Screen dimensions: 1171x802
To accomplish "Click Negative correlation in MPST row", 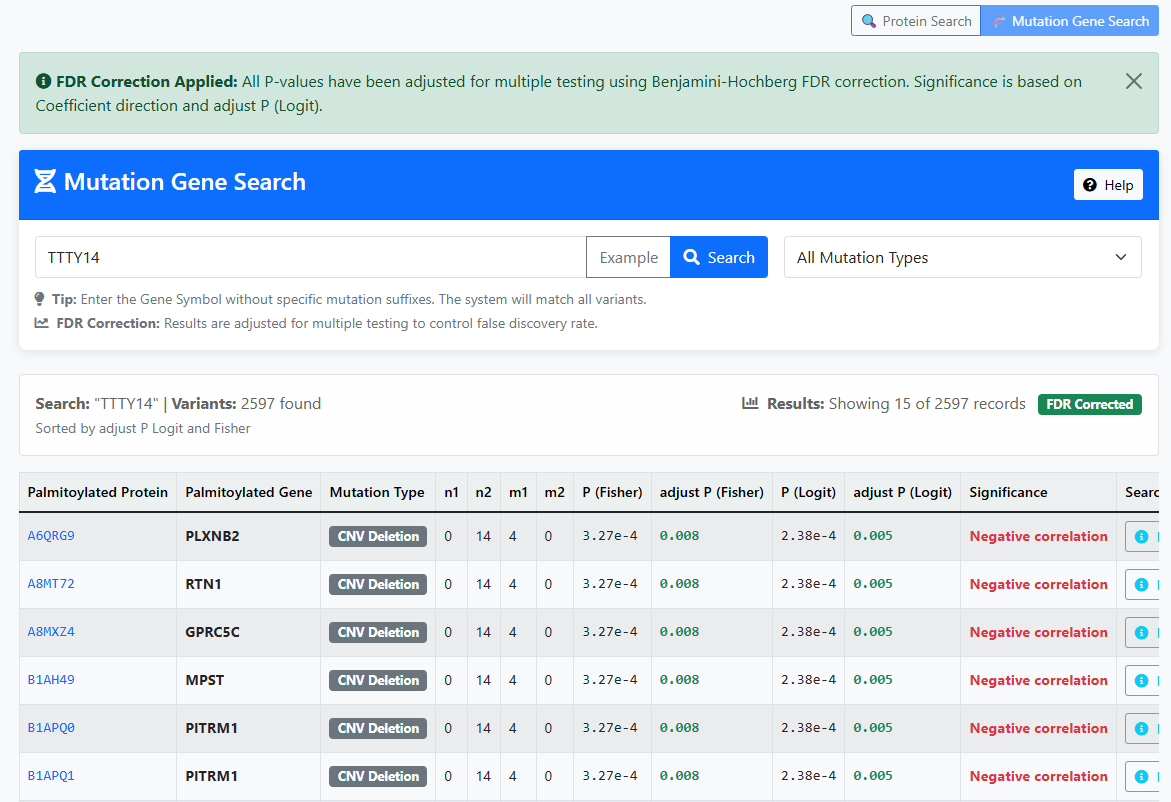I will click(1038, 680).
